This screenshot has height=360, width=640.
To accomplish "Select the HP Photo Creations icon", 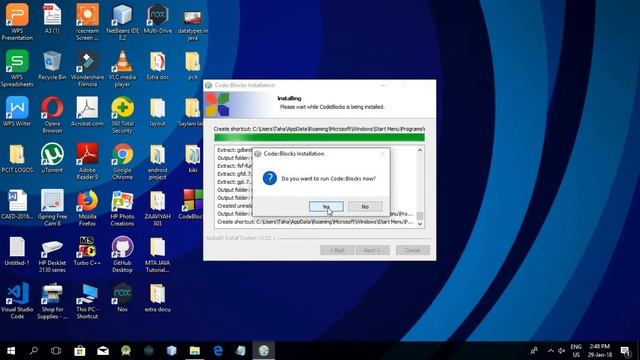I will click(x=122, y=207).
